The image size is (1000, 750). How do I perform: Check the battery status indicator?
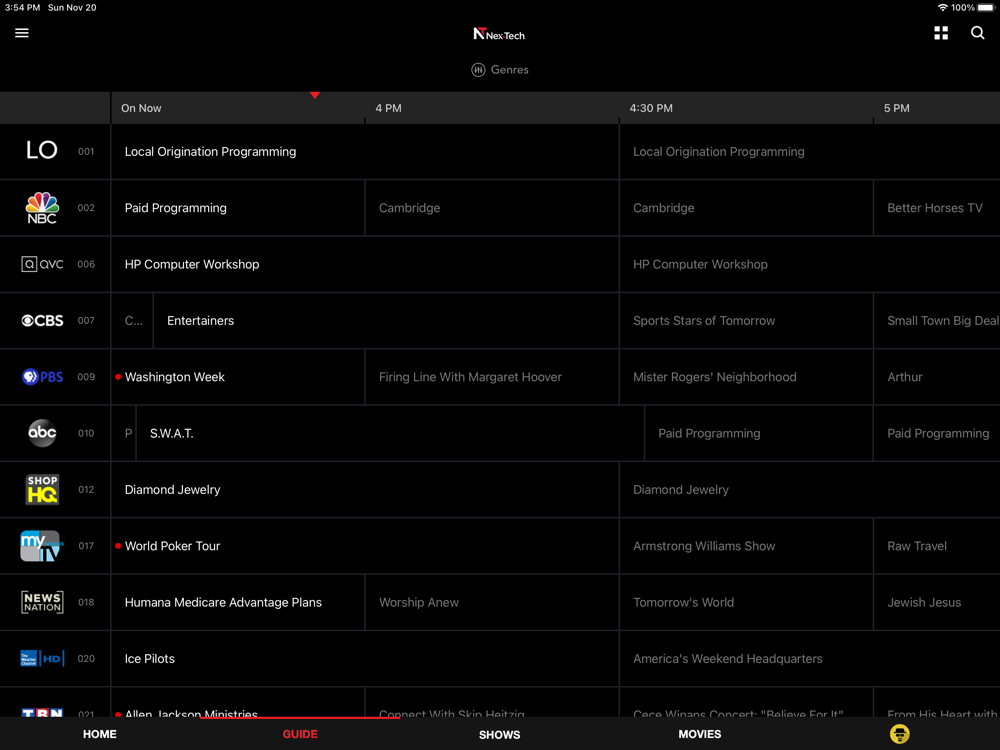[x=986, y=8]
